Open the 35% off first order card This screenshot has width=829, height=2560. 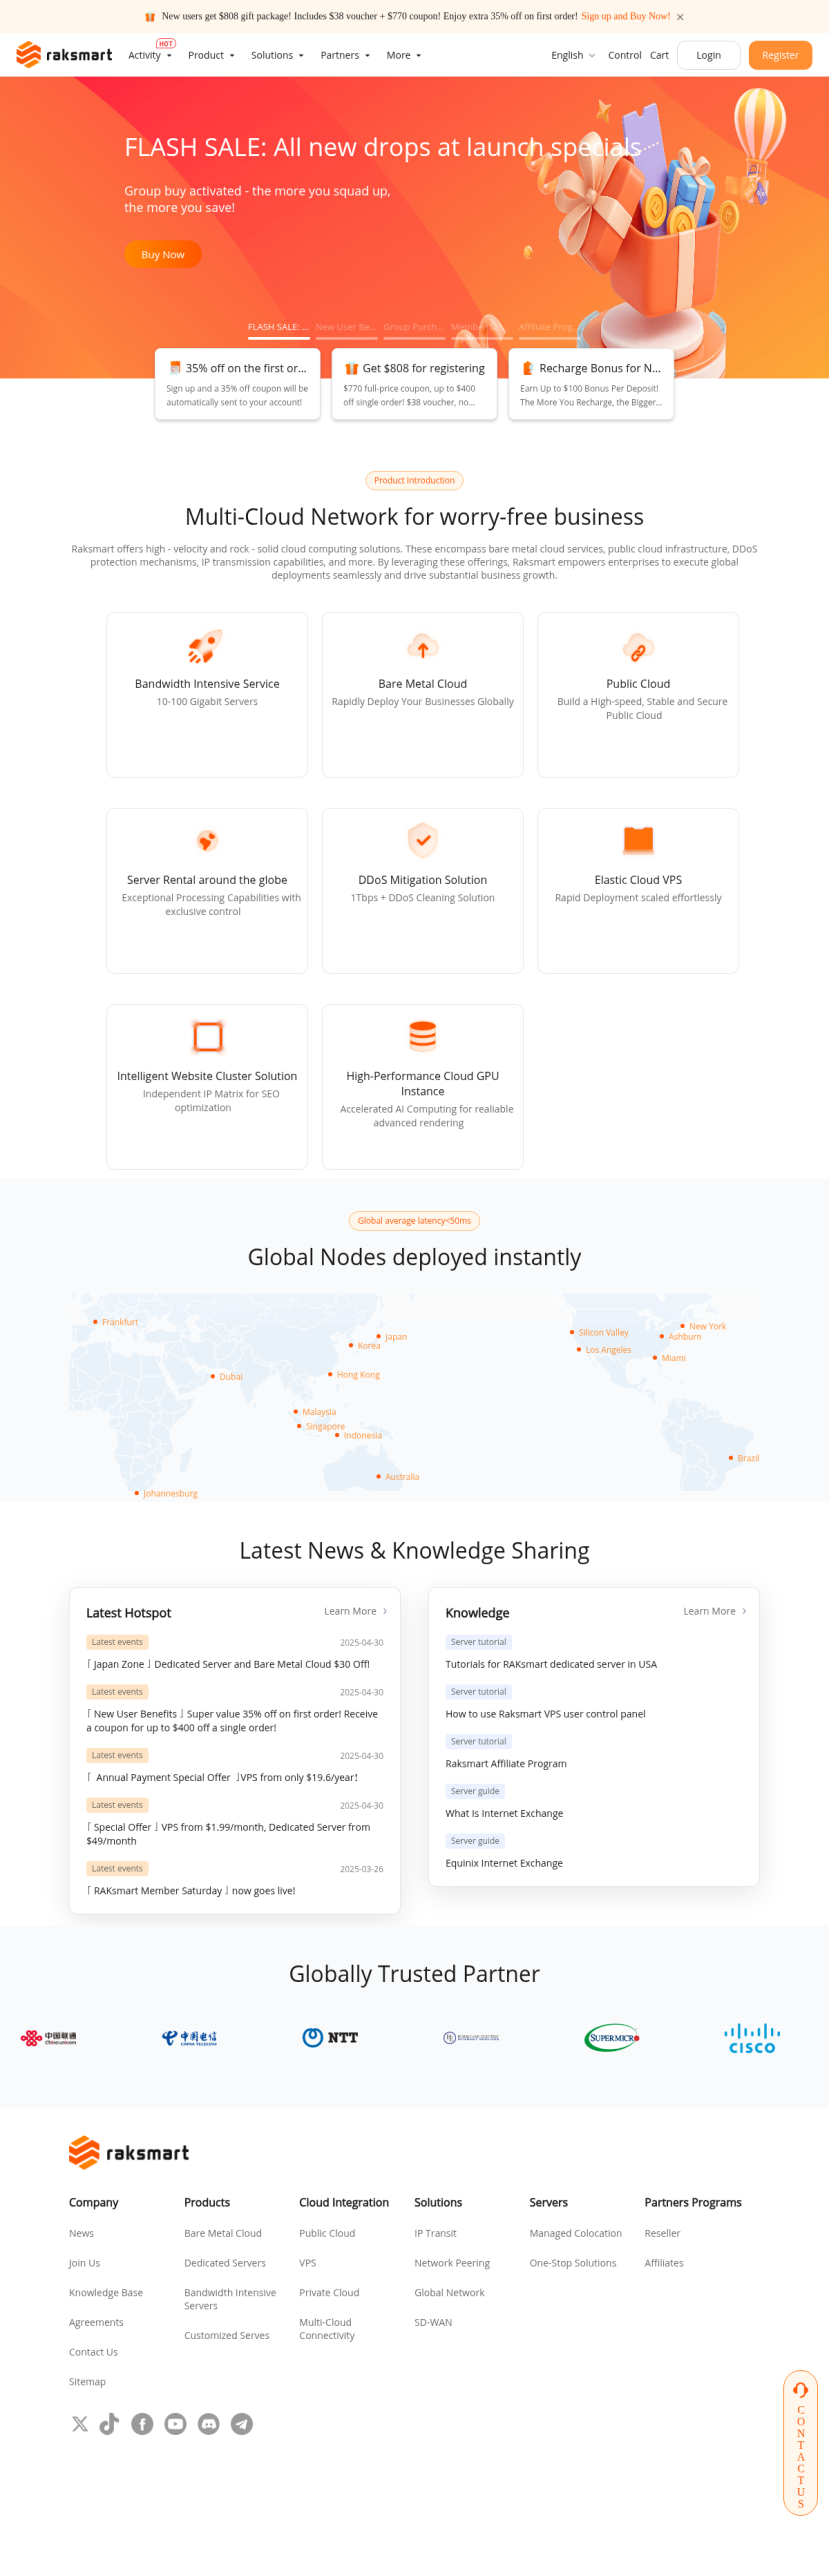click(237, 384)
